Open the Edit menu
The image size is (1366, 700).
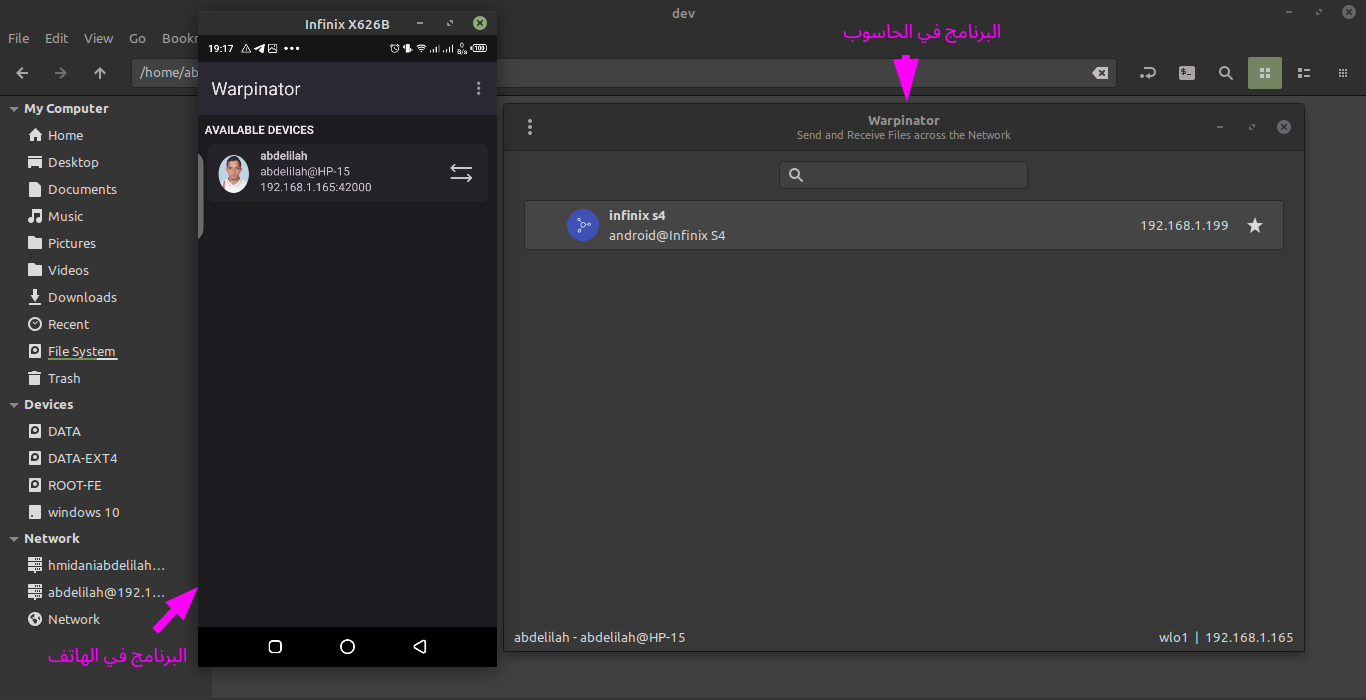pos(56,38)
